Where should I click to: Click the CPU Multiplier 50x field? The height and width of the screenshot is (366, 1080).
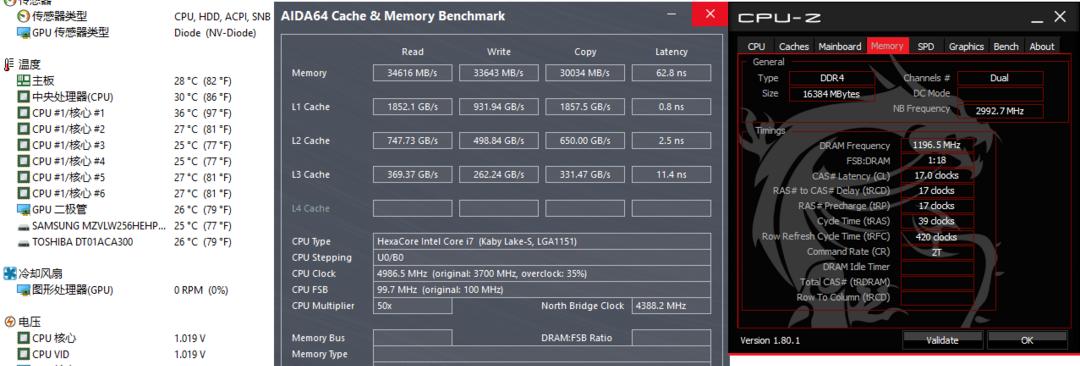(x=413, y=306)
